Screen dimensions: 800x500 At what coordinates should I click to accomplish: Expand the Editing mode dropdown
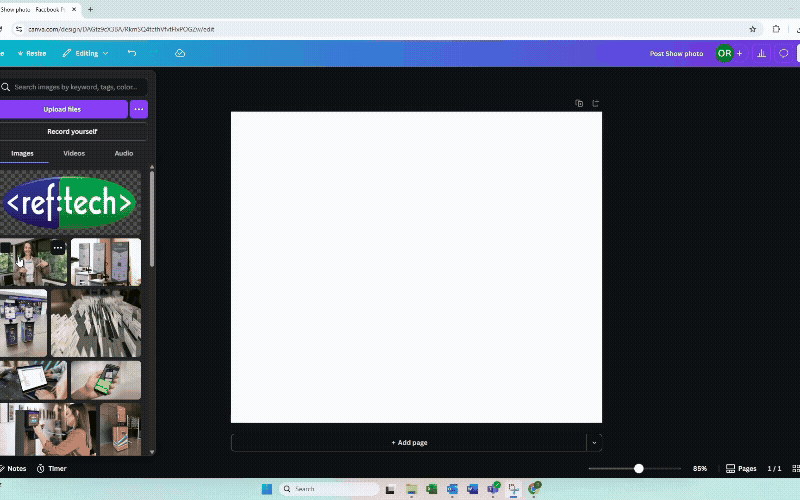coord(86,53)
